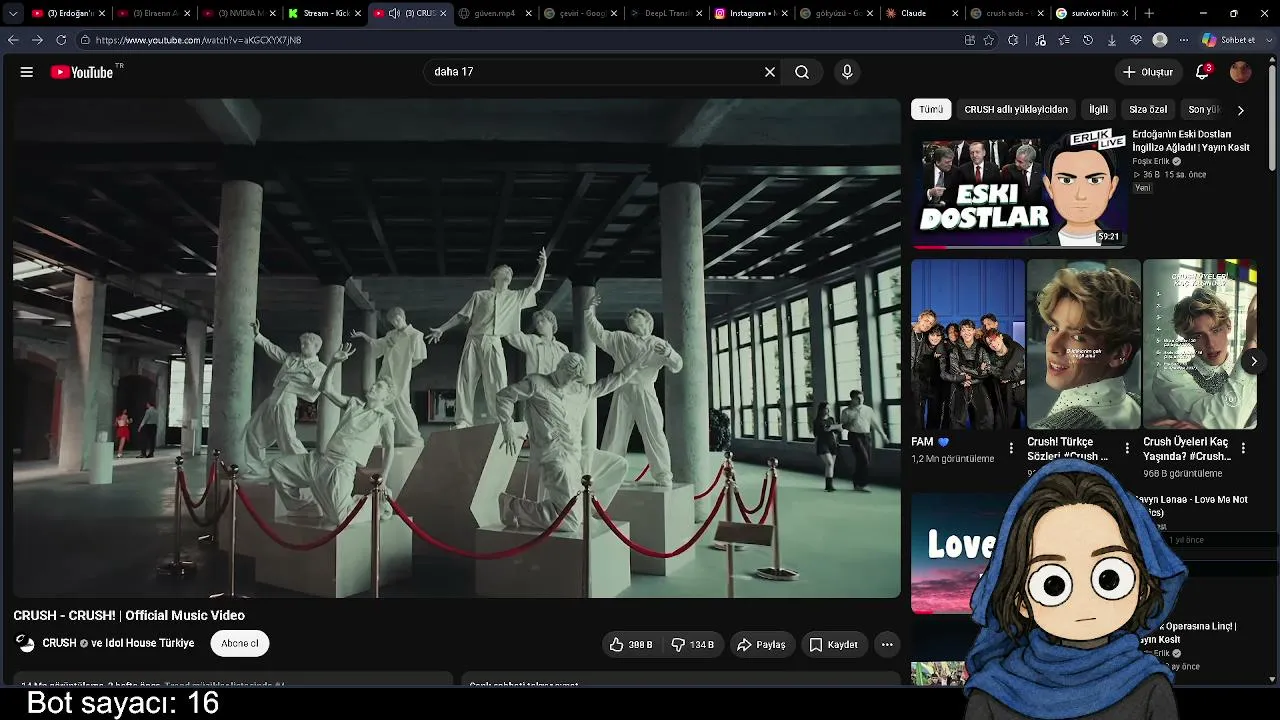Go forward in the browser
Screen dimensions: 1280x720
click(x=37, y=40)
